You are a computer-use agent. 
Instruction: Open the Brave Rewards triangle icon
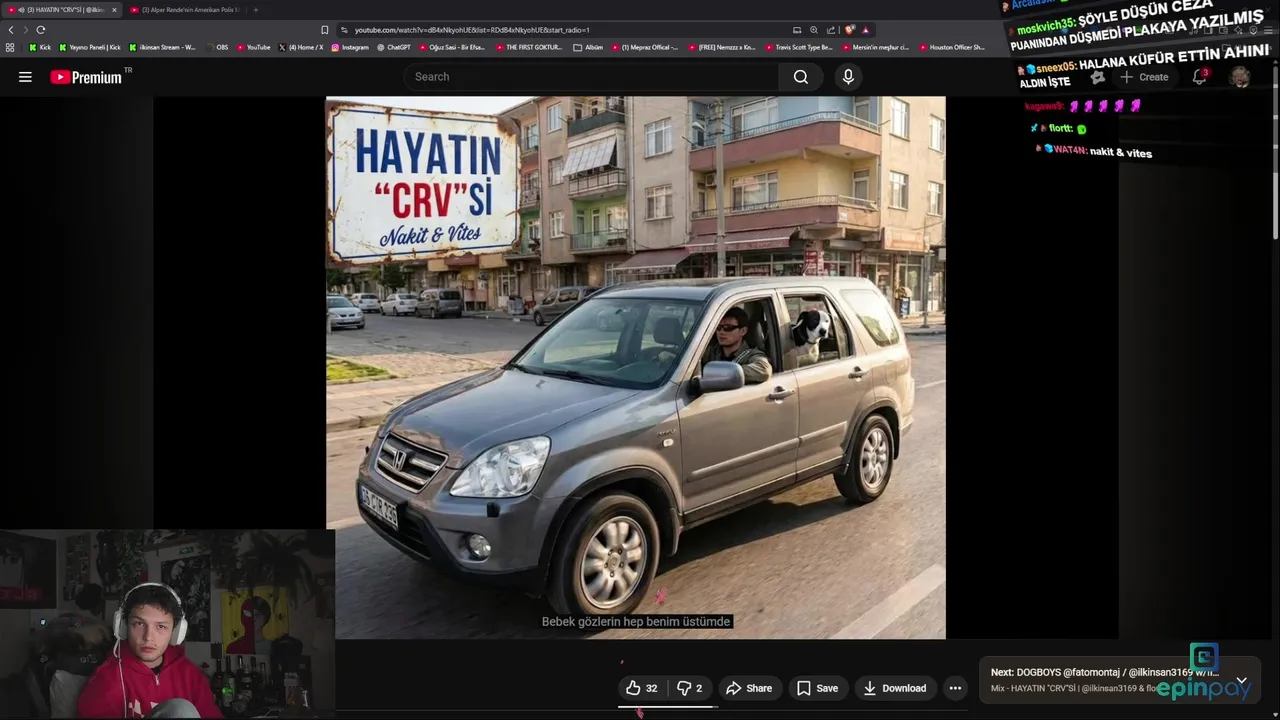pyautogui.click(x=865, y=30)
